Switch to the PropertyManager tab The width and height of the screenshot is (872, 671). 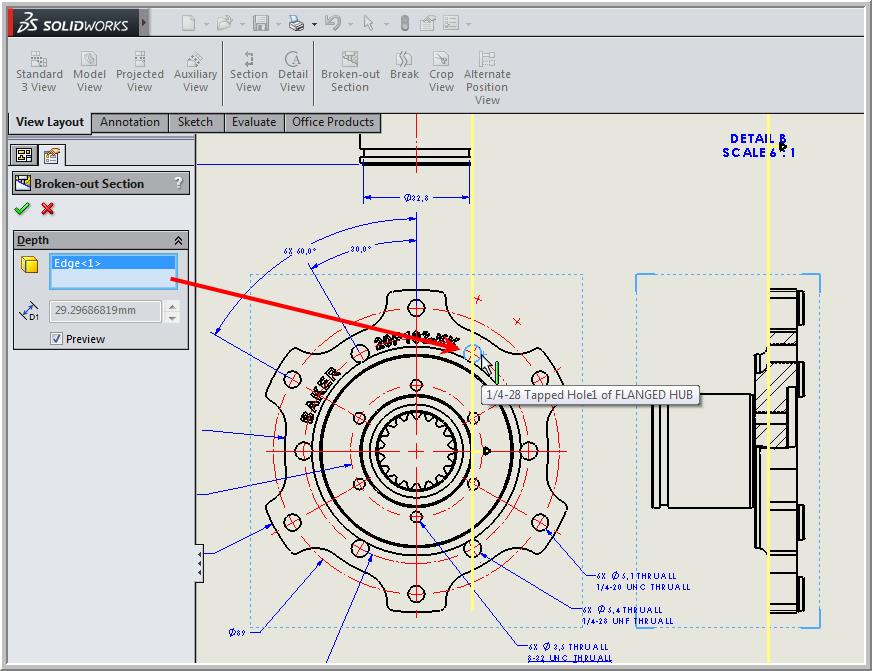52,155
